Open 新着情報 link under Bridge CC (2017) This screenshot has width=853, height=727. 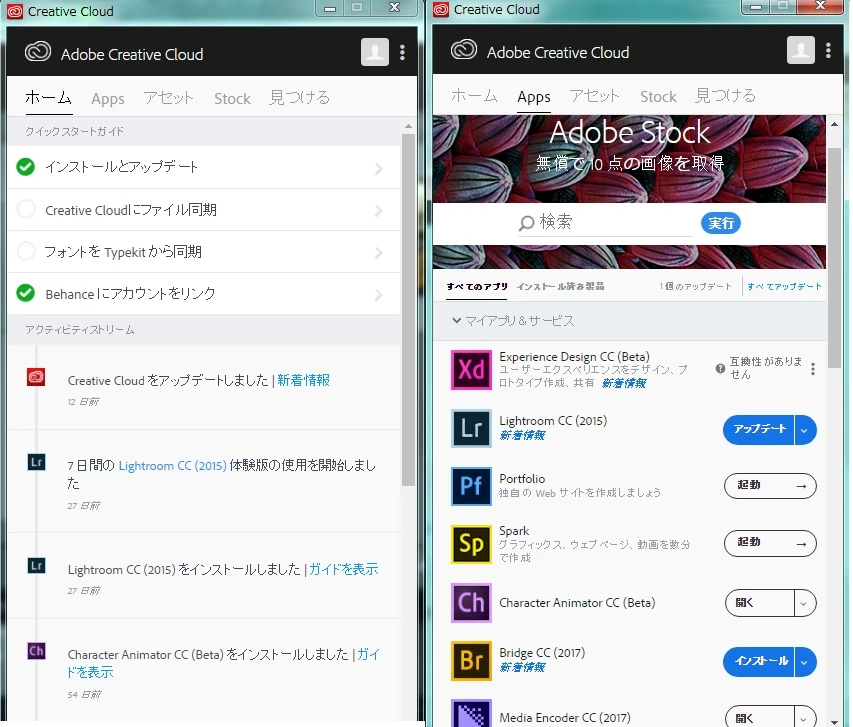pos(522,668)
